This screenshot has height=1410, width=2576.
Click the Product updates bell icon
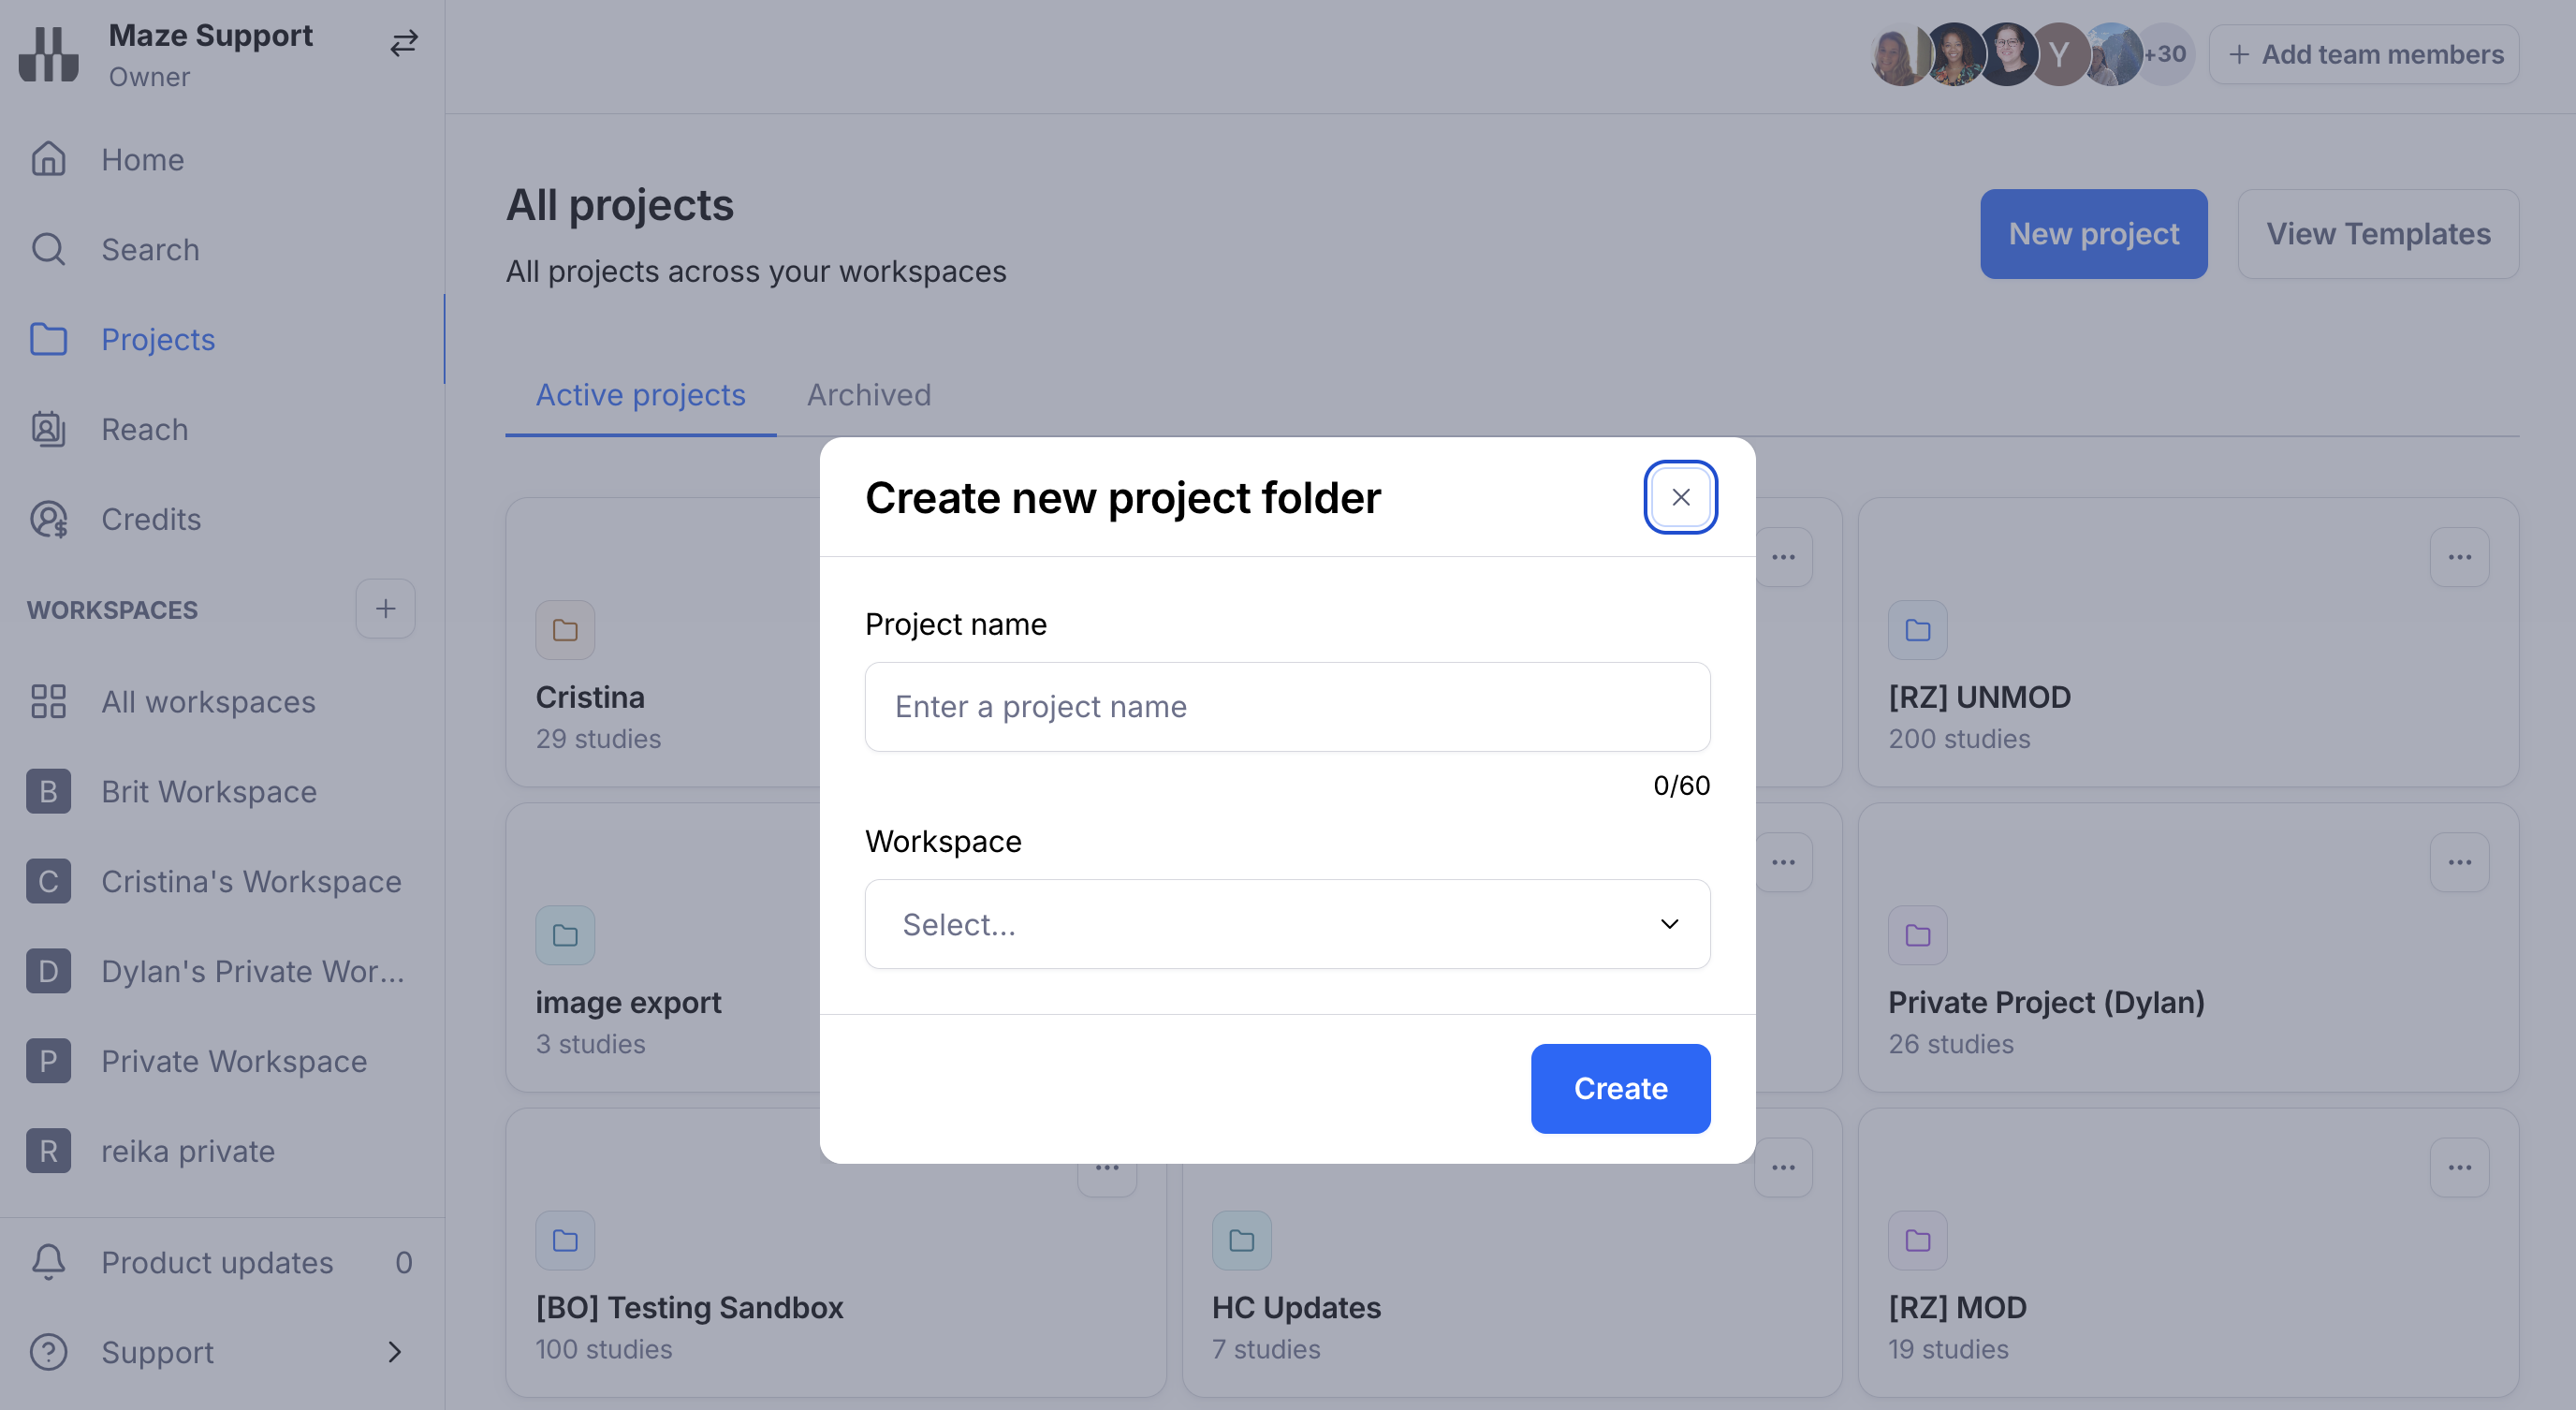click(x=48, y=1262)
